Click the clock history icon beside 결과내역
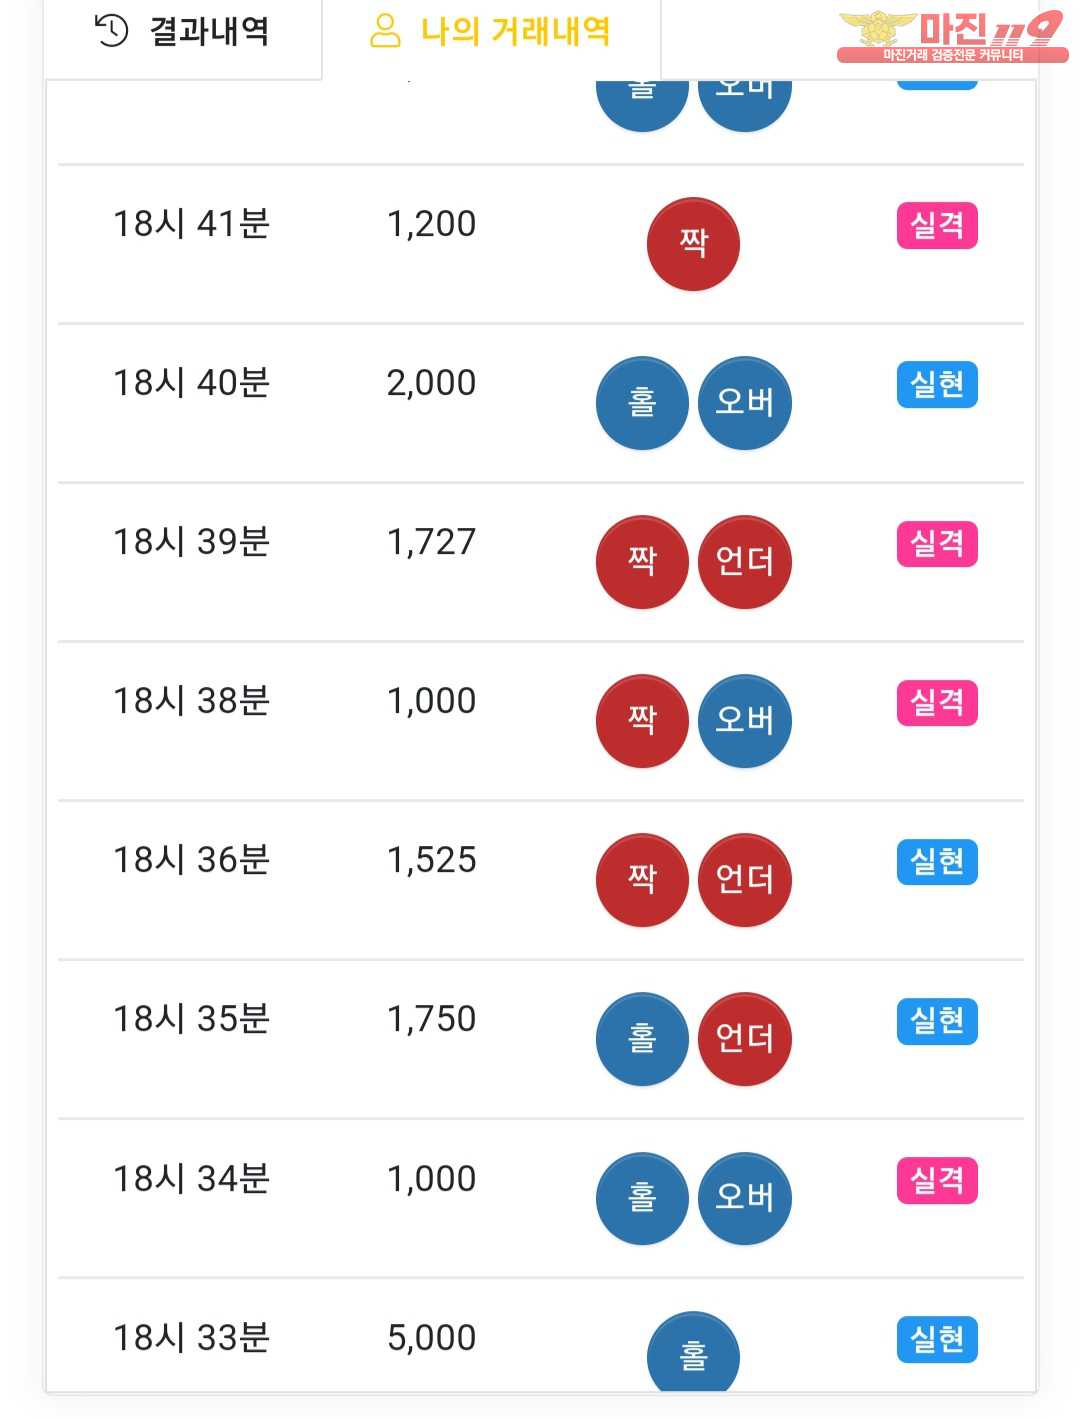 pos(111,31)
